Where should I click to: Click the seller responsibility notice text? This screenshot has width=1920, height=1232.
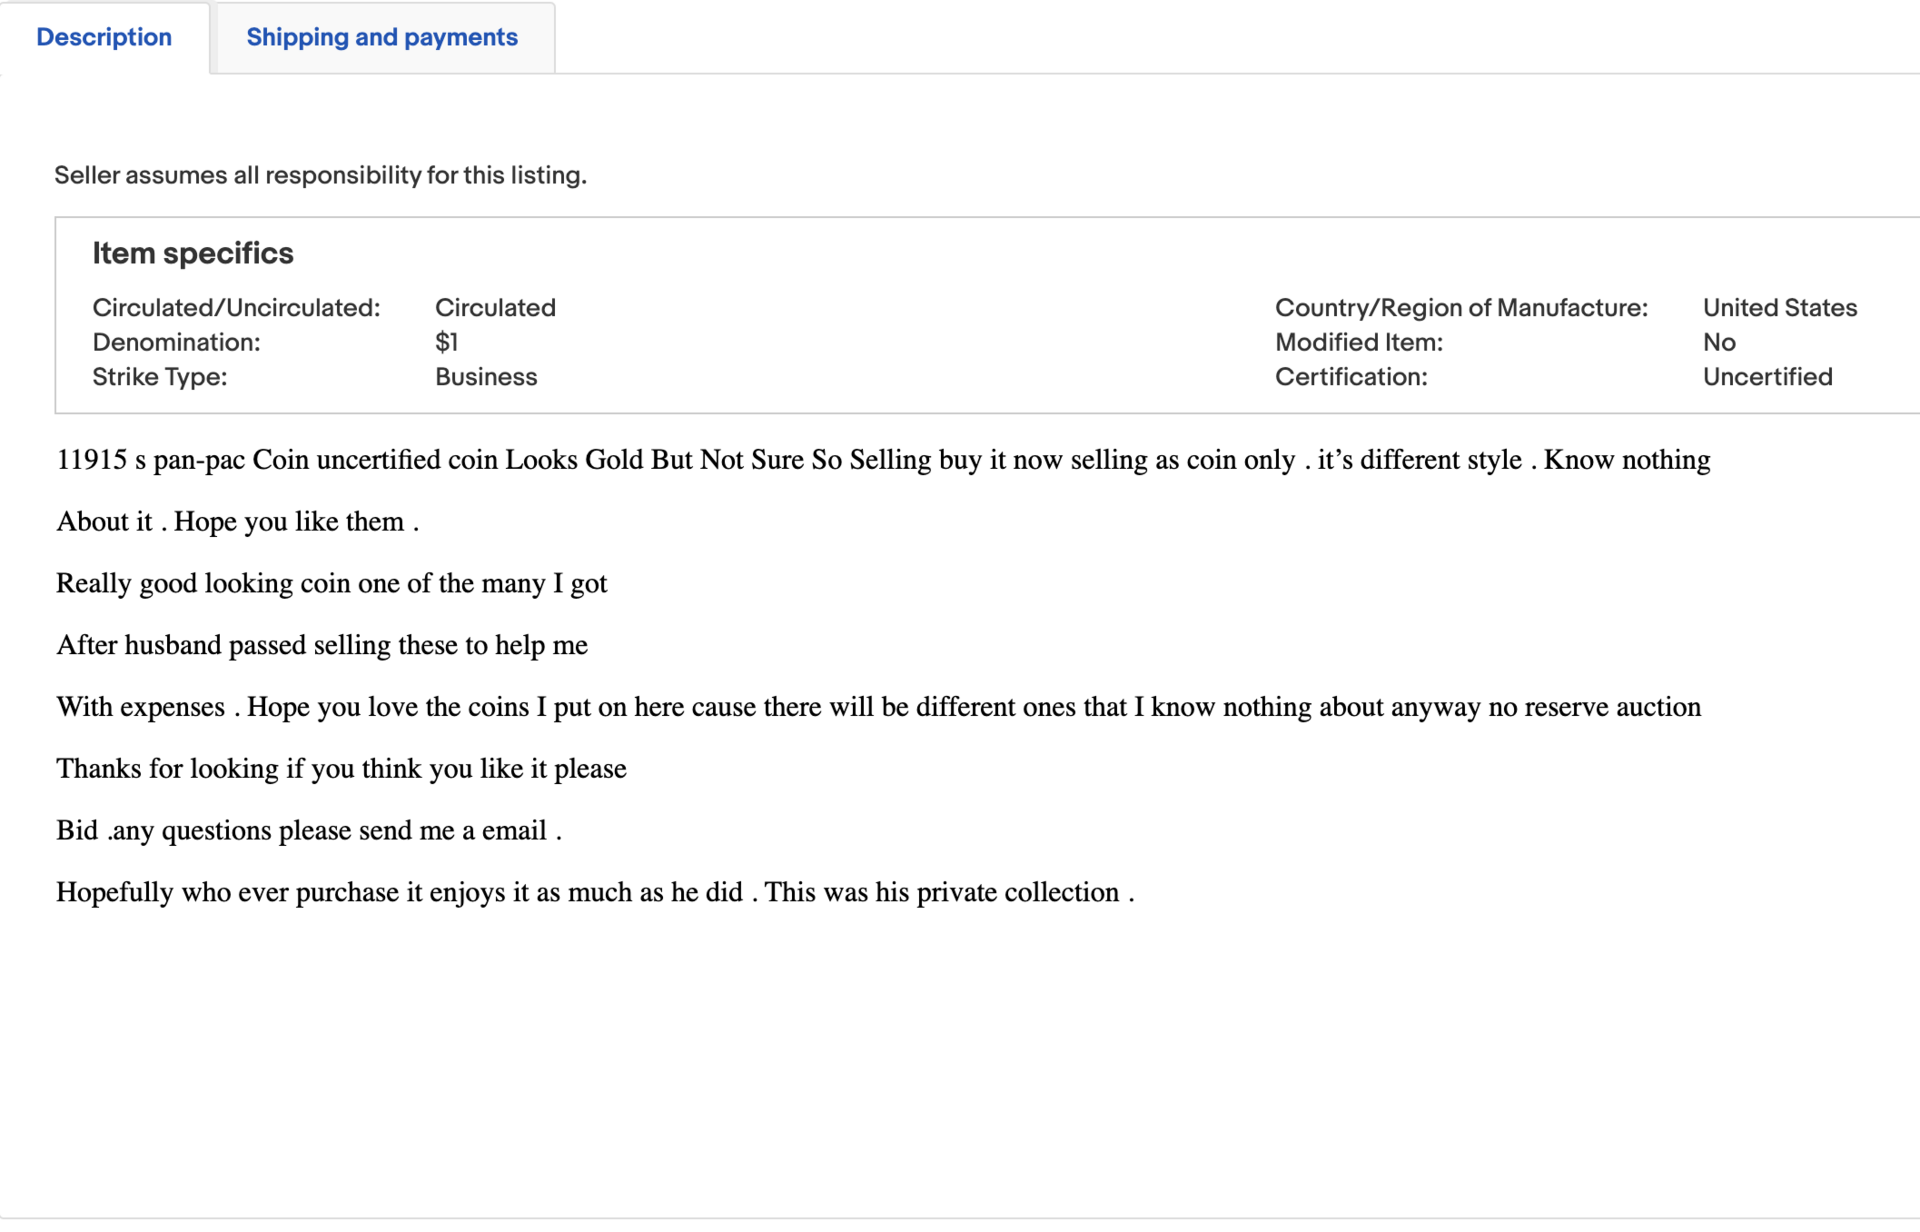tap(320, 175)
